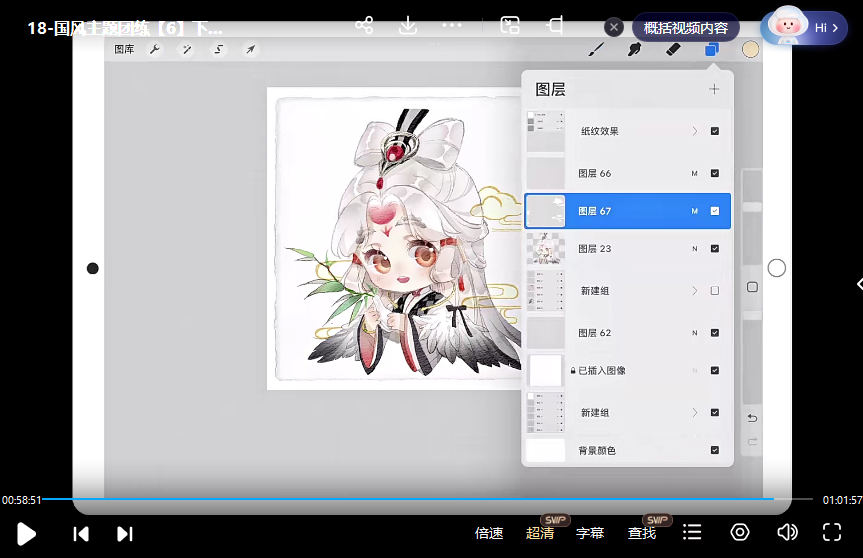Toggle visibility checkbox for 图层 66
This screenshot has height=558, width=863.
tap(715, 173)
